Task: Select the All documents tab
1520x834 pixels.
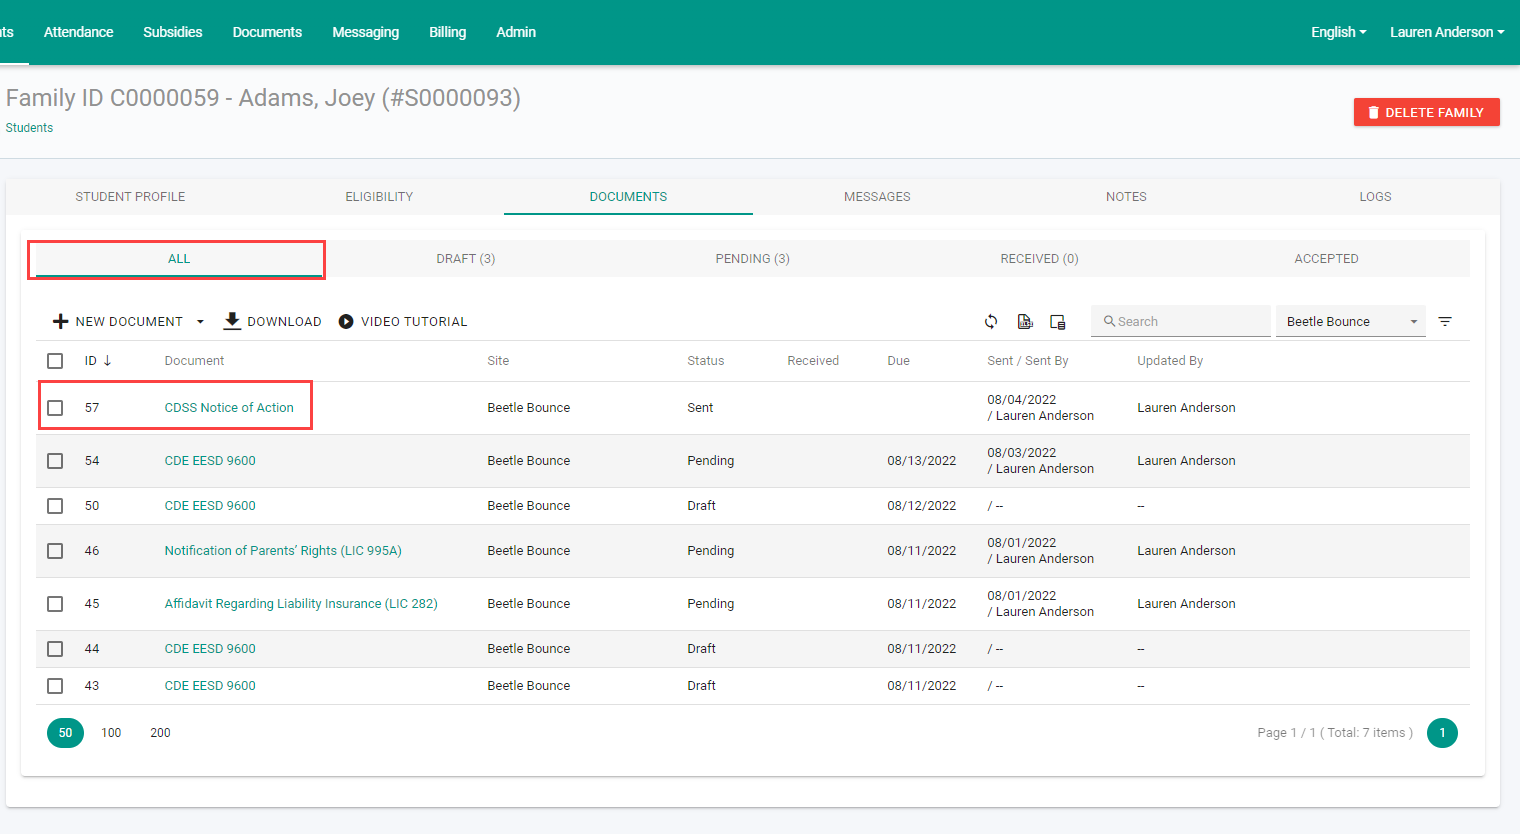Action: (179, 259)
